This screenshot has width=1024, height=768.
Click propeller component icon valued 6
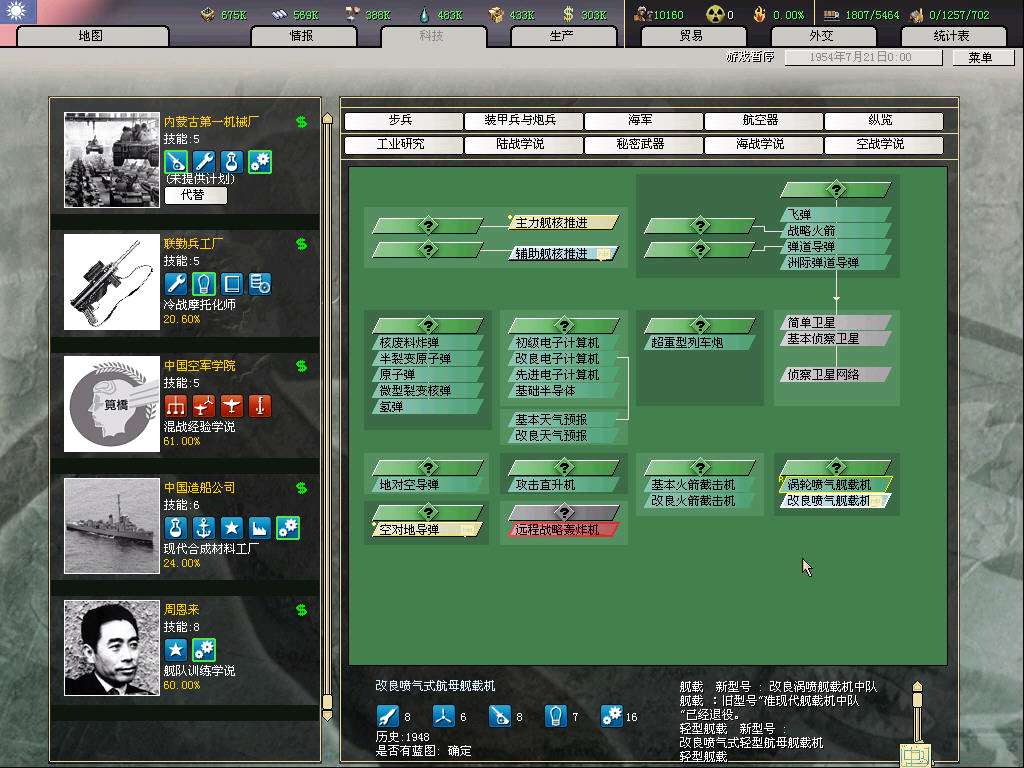click(443, 716)
